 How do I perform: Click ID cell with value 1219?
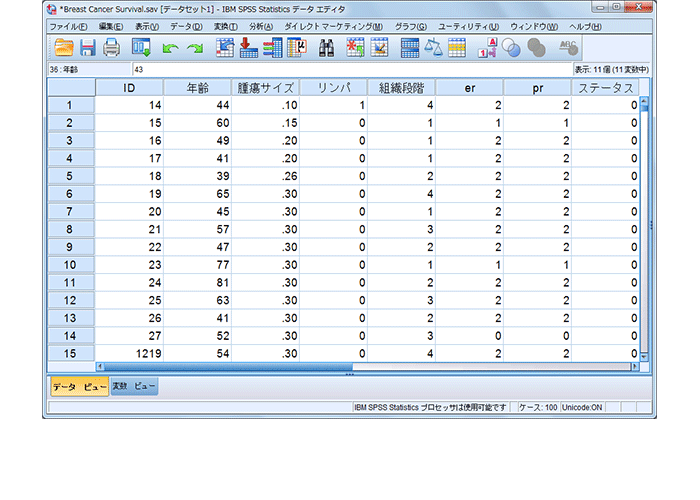coord(129,354)
